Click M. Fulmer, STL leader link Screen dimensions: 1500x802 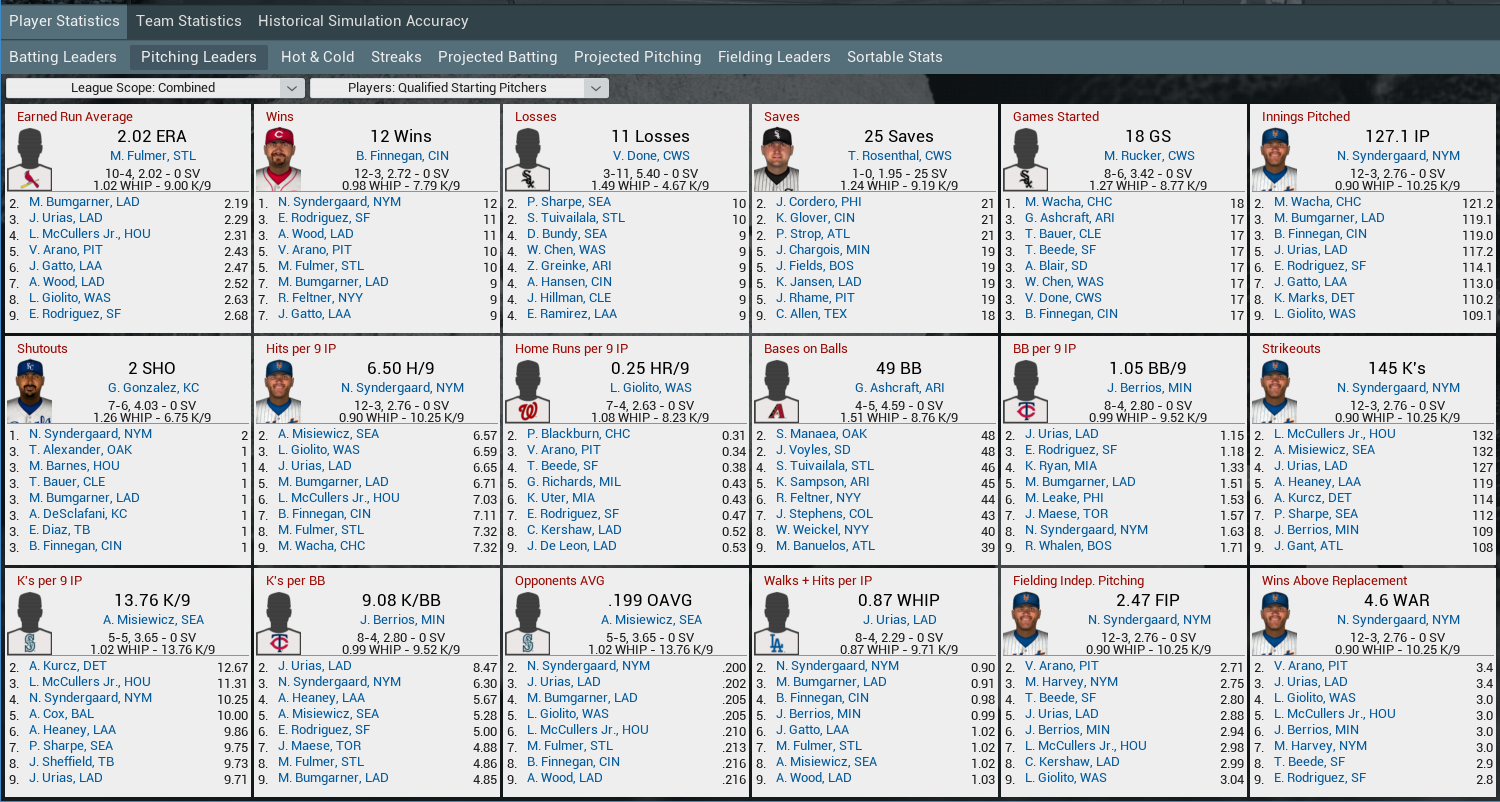[x=152, y=156]
